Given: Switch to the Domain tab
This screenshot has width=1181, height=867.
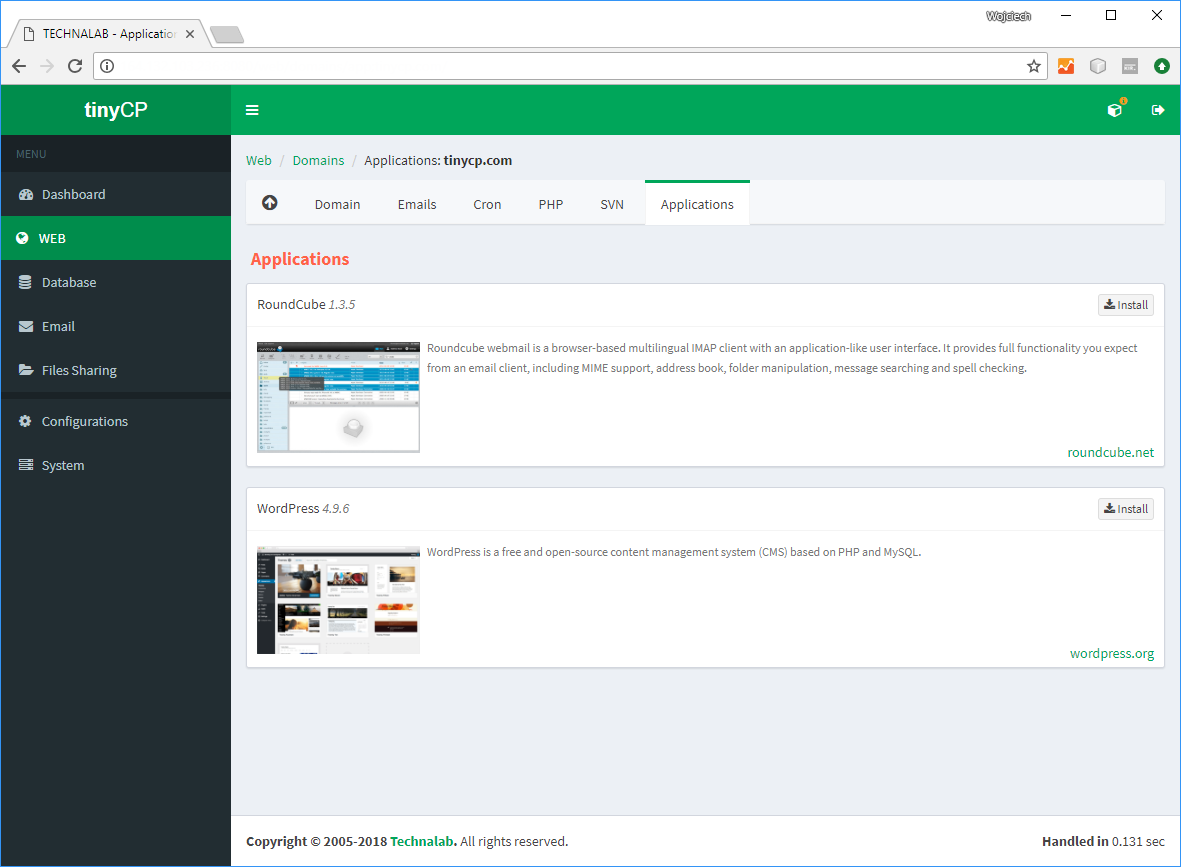Looking at the screenshot, I should (x=337, y=204).
